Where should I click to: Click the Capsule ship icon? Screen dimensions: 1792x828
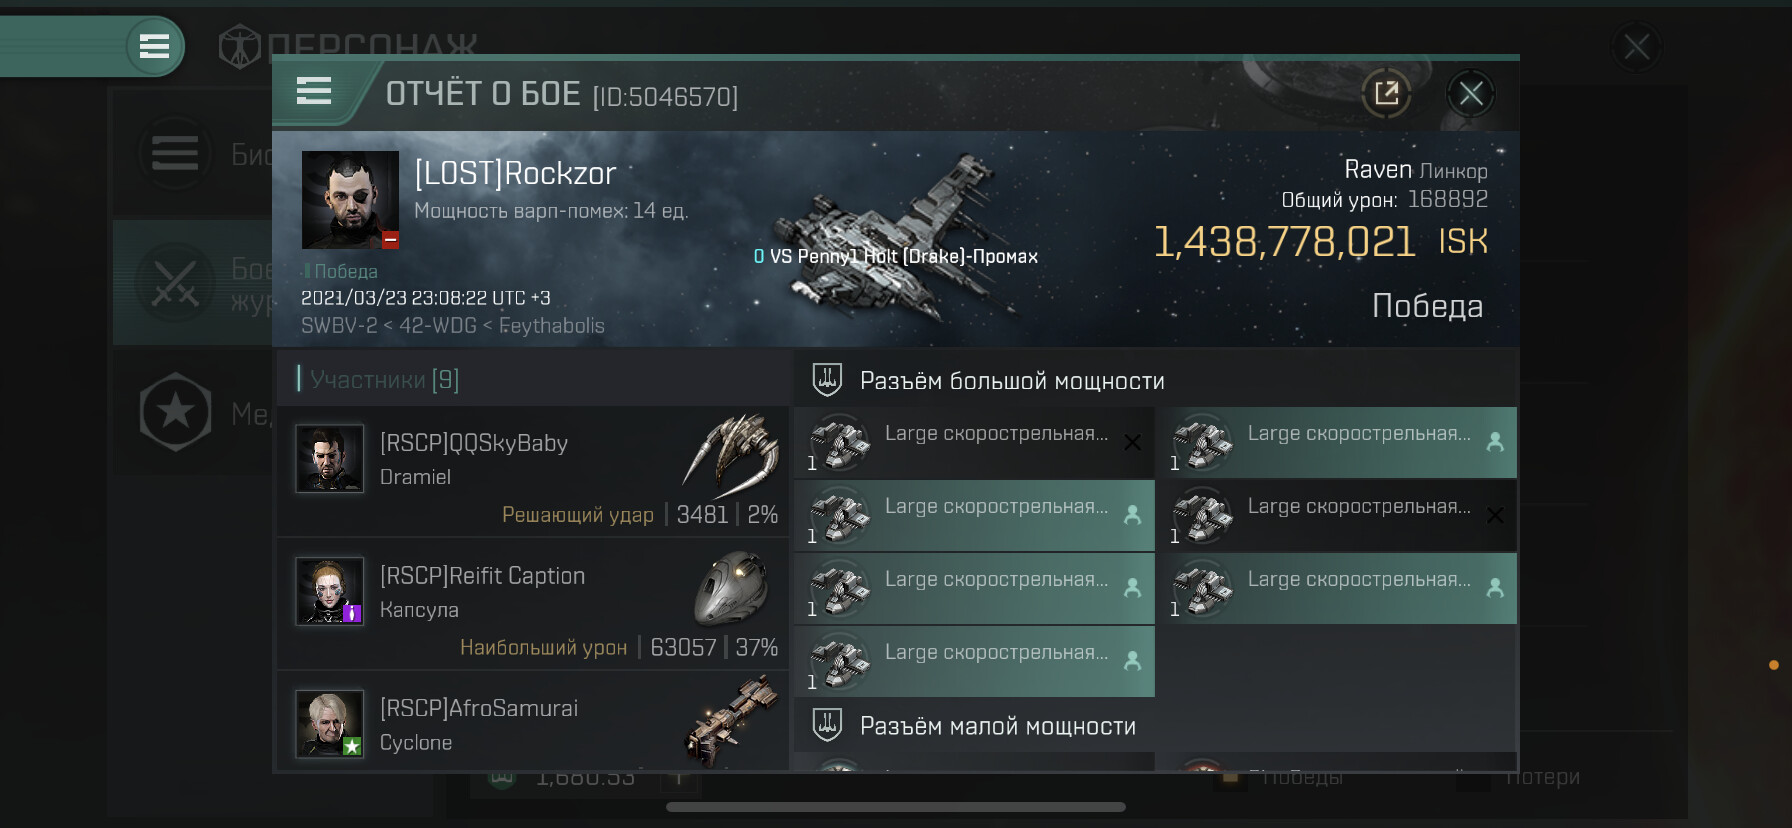(731, 588)
